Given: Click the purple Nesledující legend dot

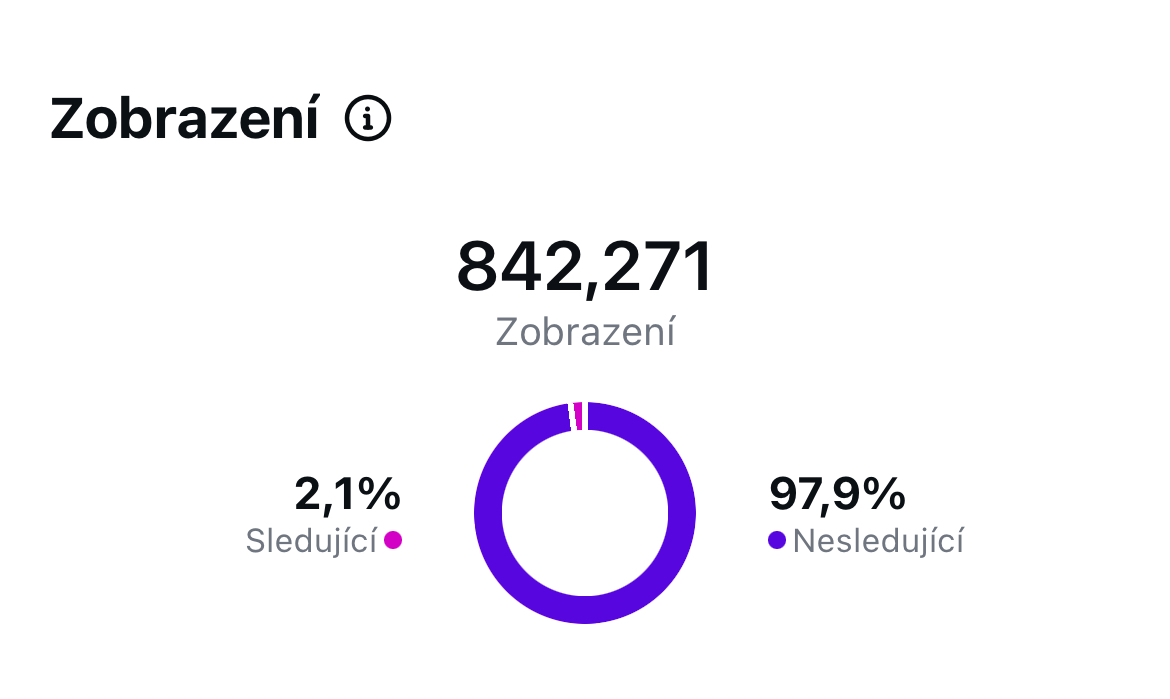Looking at the screenshot, I should (x=776, y=541).
